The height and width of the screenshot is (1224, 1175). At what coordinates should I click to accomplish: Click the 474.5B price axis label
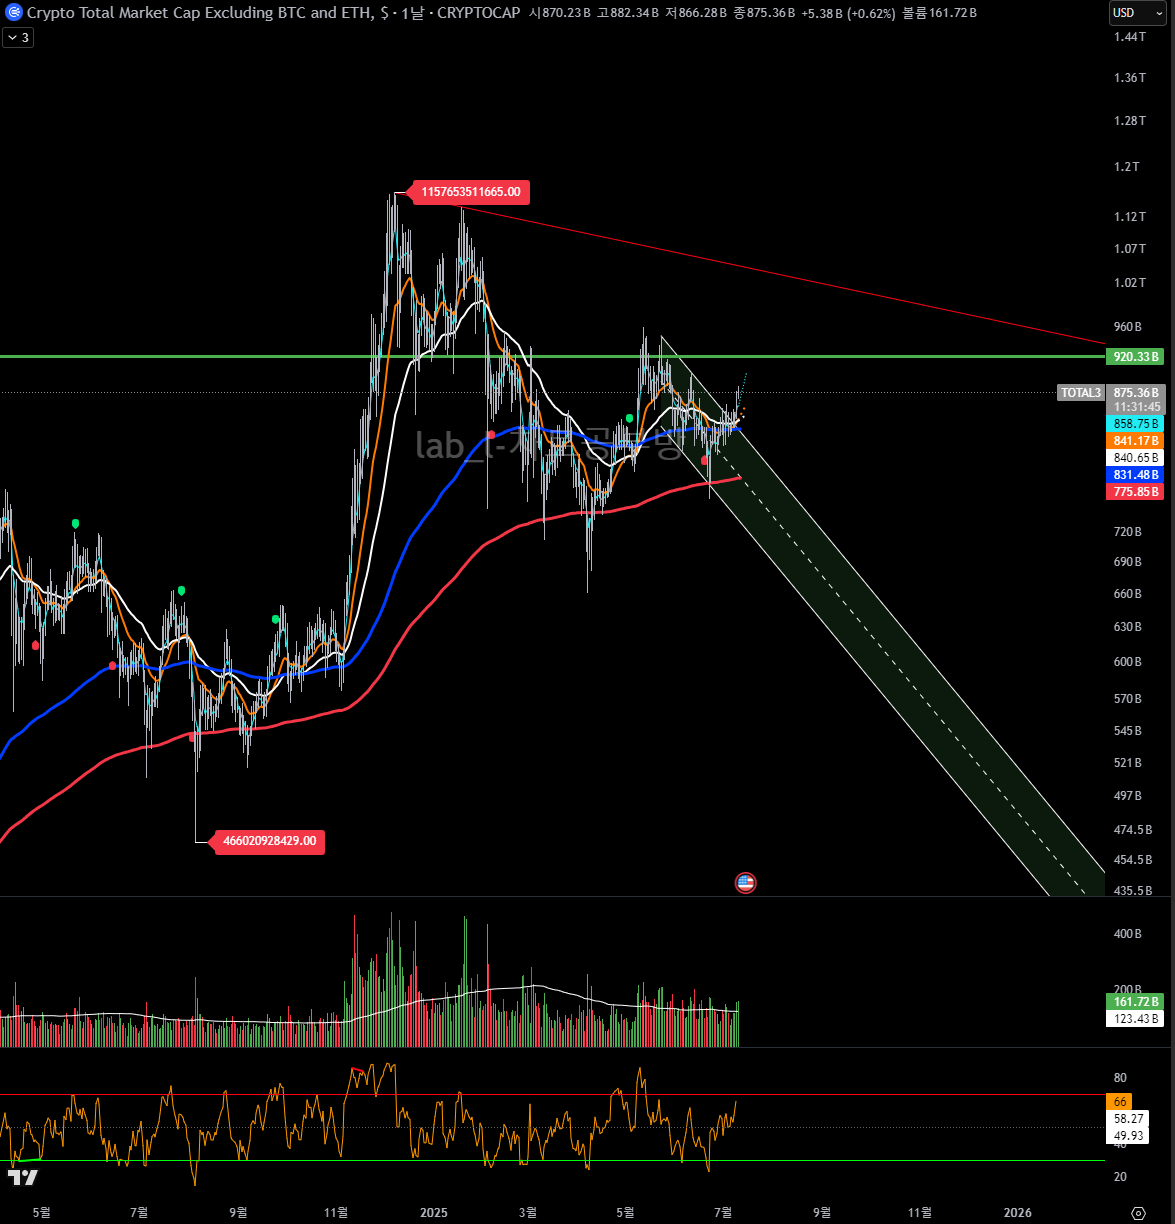[1133, 830]
